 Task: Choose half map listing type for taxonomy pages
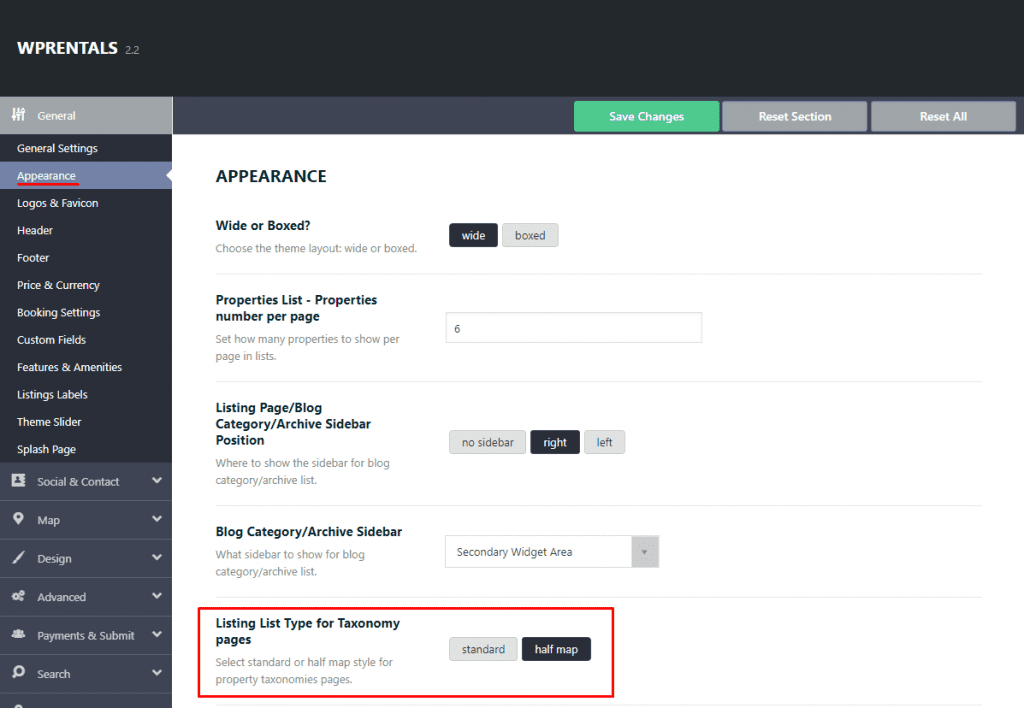556,648
